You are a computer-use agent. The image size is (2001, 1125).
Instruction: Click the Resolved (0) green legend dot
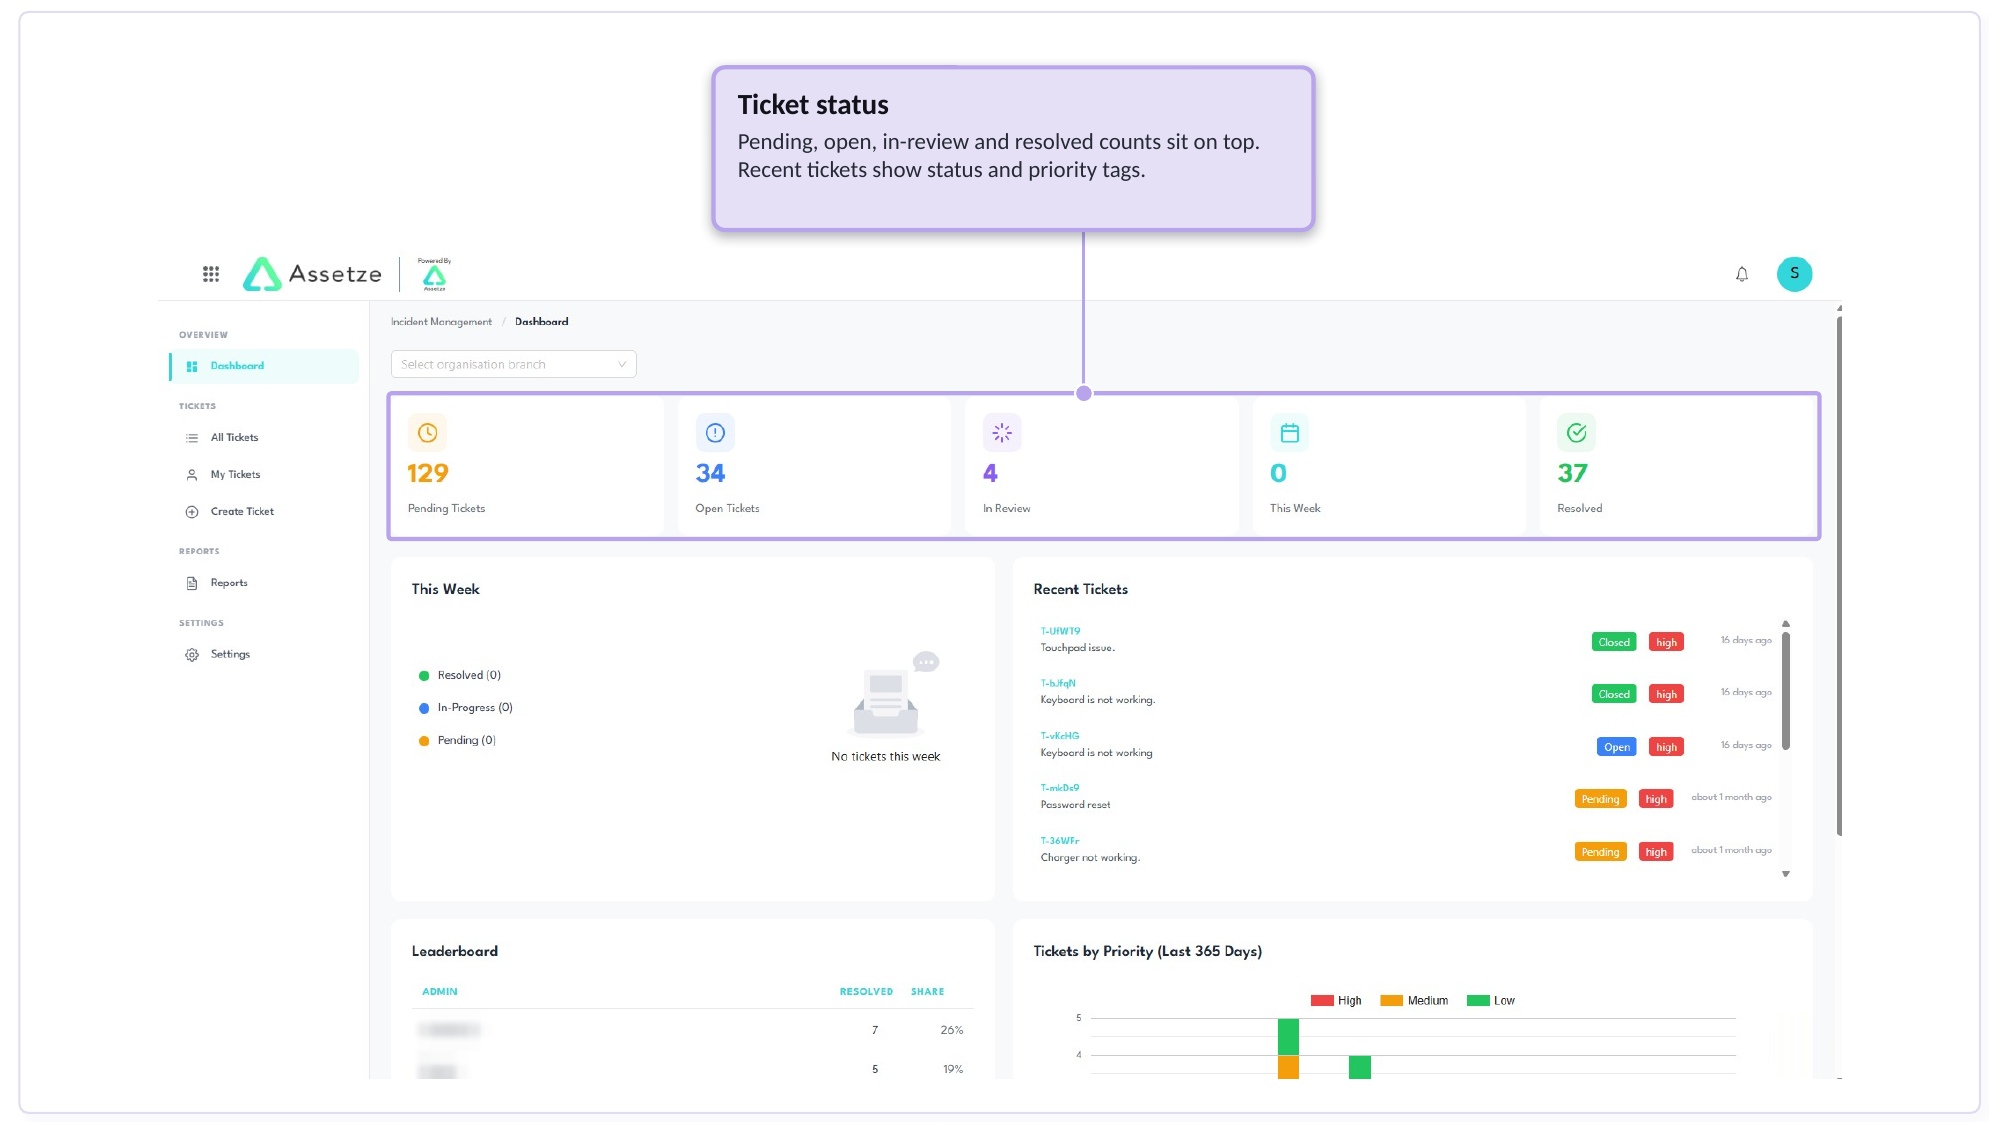(424, 676)
